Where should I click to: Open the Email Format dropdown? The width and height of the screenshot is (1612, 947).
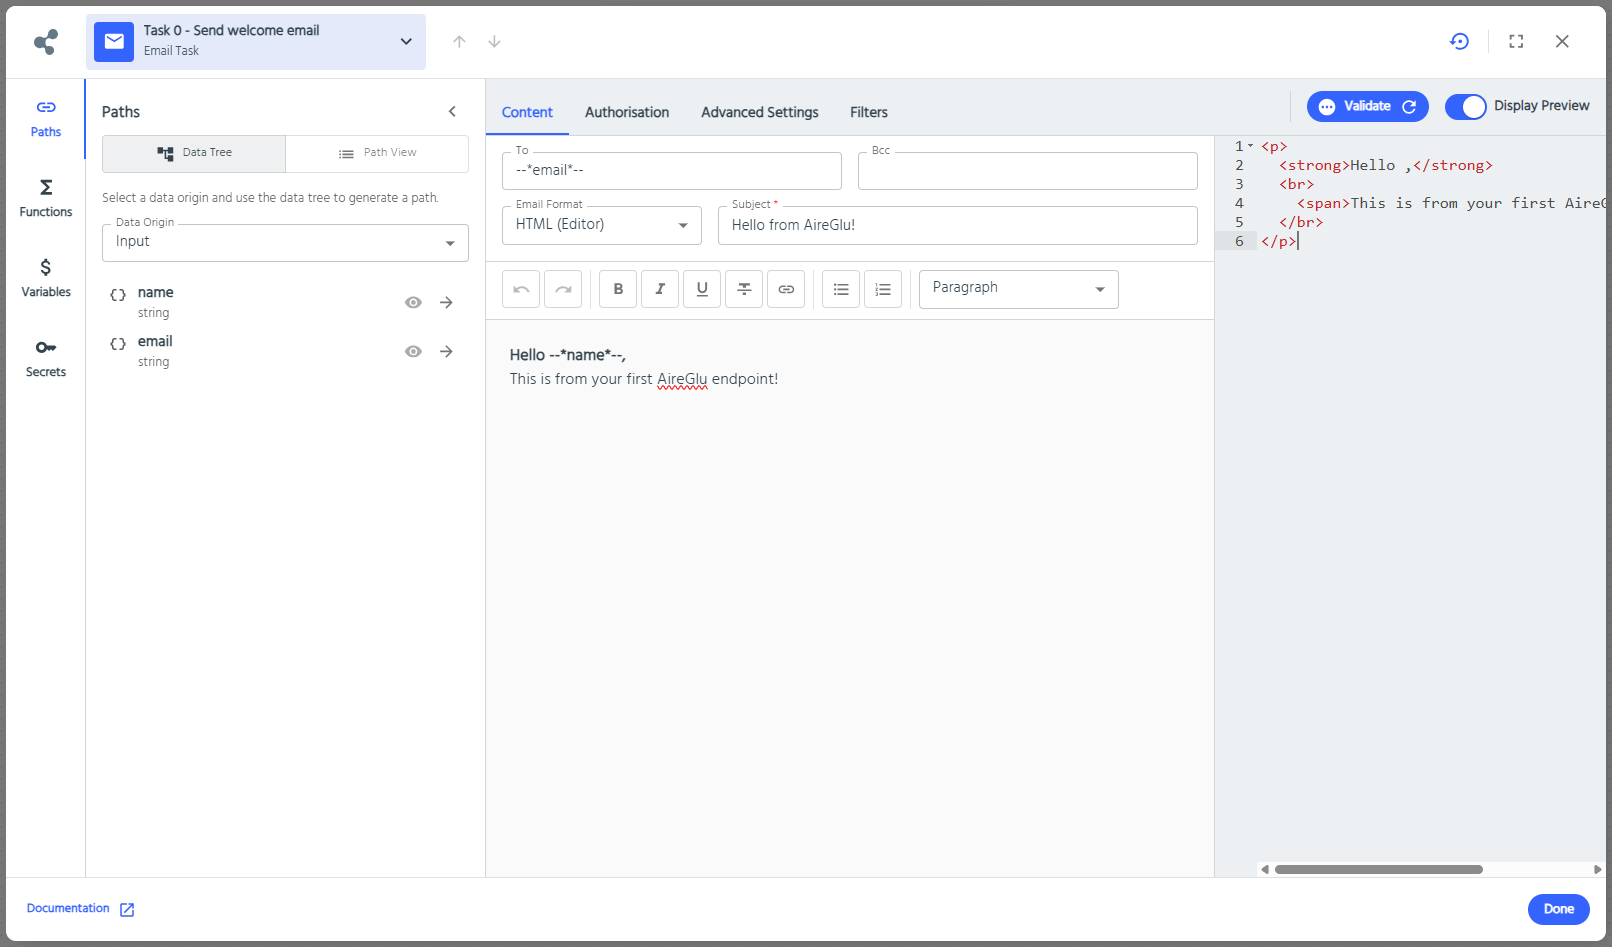602,225
